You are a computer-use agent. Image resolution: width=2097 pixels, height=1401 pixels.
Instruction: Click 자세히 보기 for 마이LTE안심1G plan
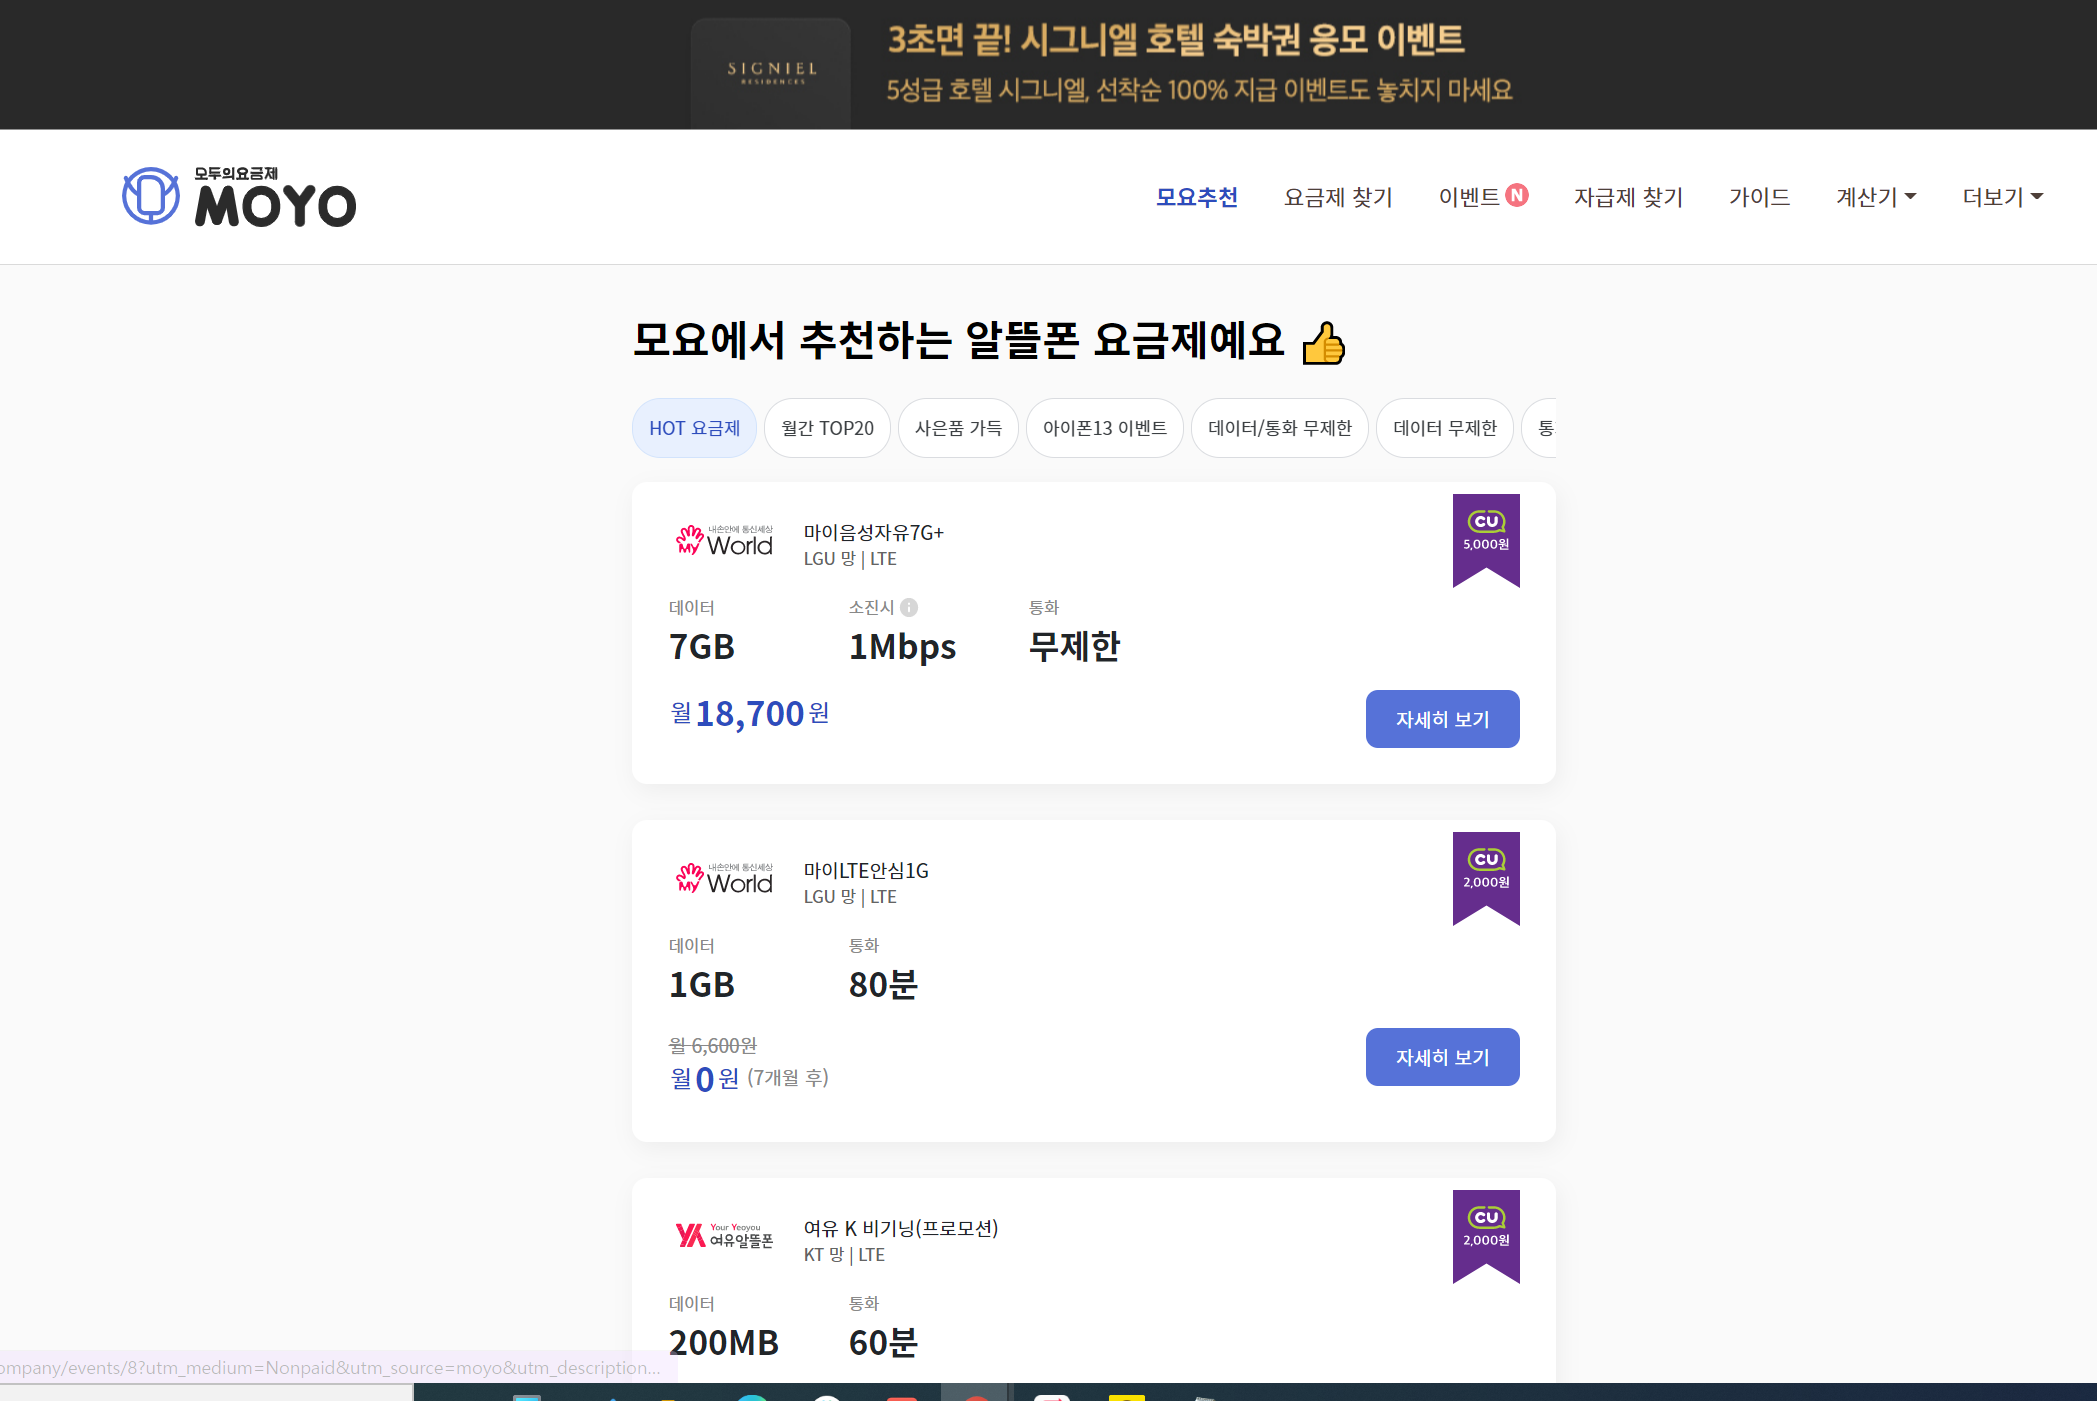[x=1442, y=1057]
